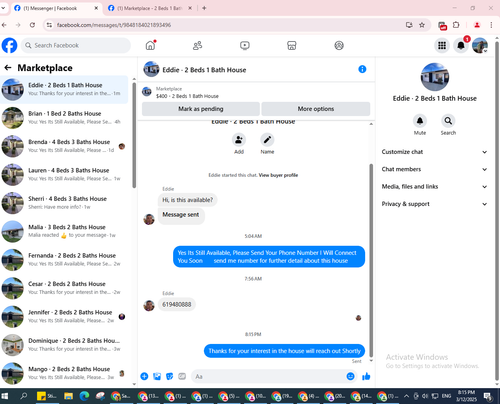Open the browser extensions puzzle icon
The image size is (500, 404).
[456, 25]
